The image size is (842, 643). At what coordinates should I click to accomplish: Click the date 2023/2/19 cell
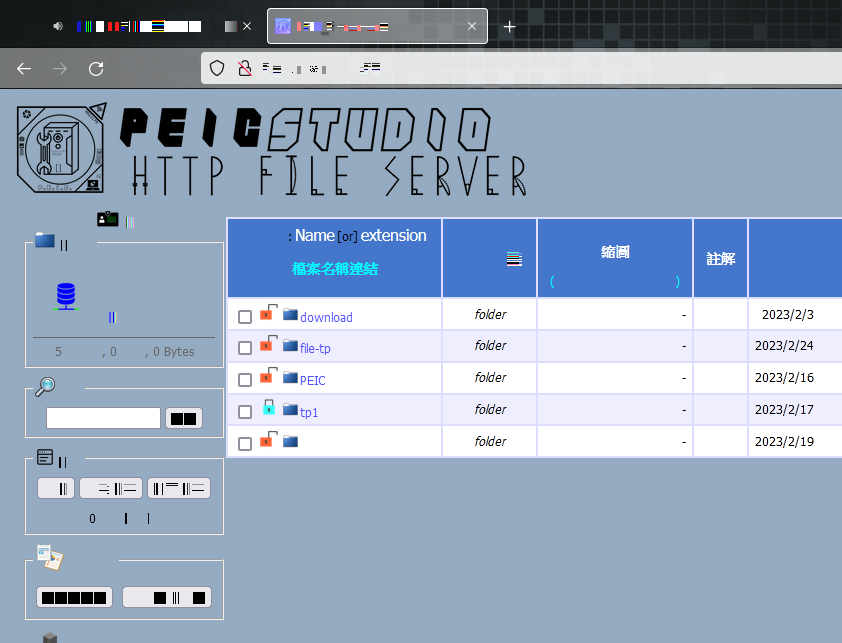pos(784,442)
